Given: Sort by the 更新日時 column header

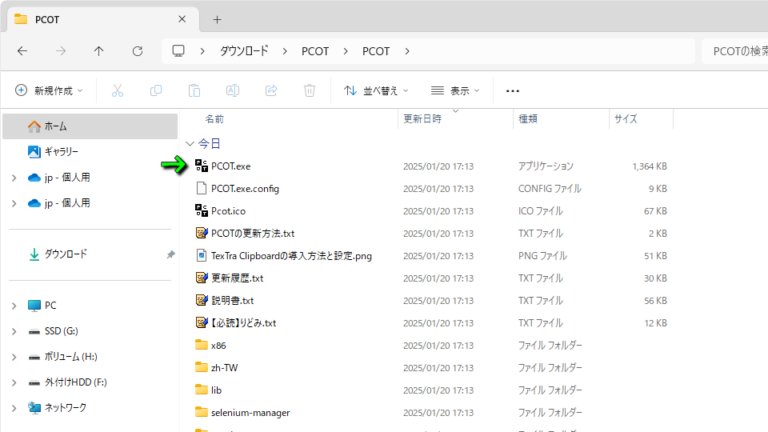Looking at the screenshot, I should (x=422, y=118).
